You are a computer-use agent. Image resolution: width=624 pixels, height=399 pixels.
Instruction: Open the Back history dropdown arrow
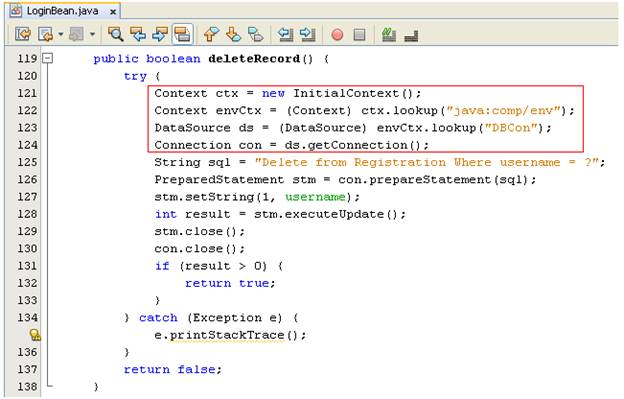60,34
